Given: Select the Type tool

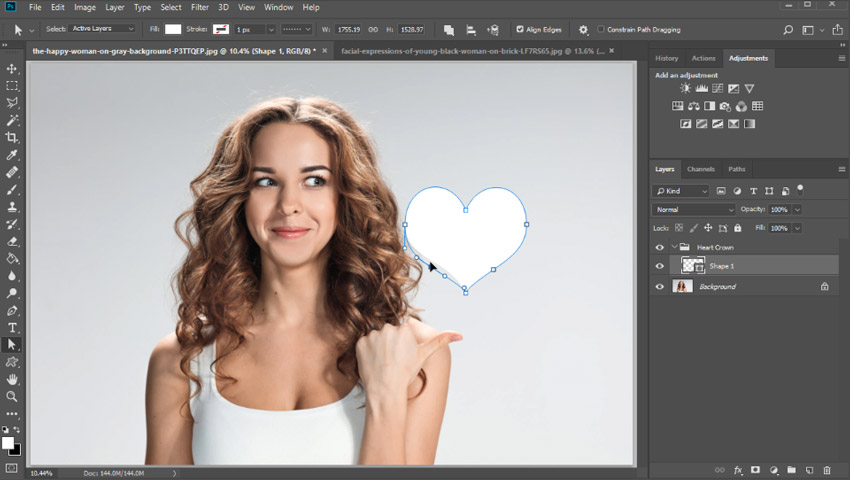Looking at the screenshot, I should coord(12,327).
